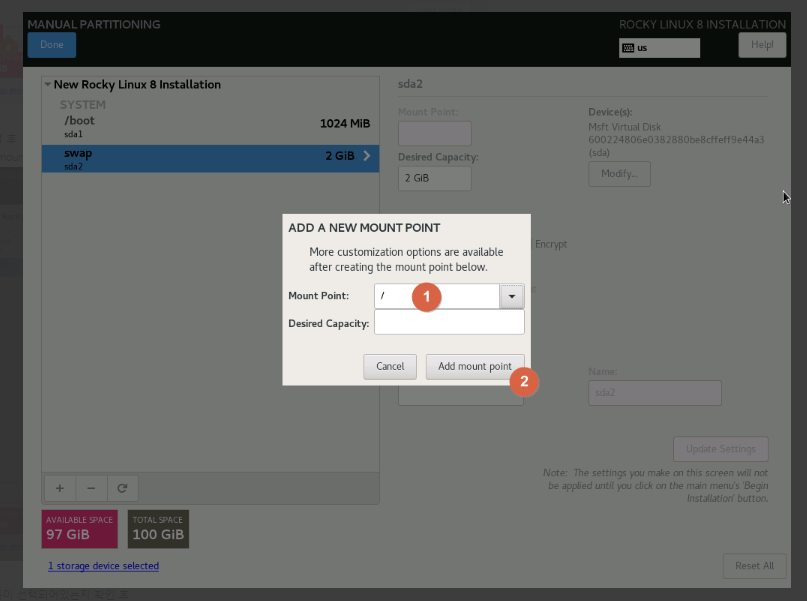Open the Help! button
Image resolution: width=807 pixels, height=601 pixels.
(762, 45)
